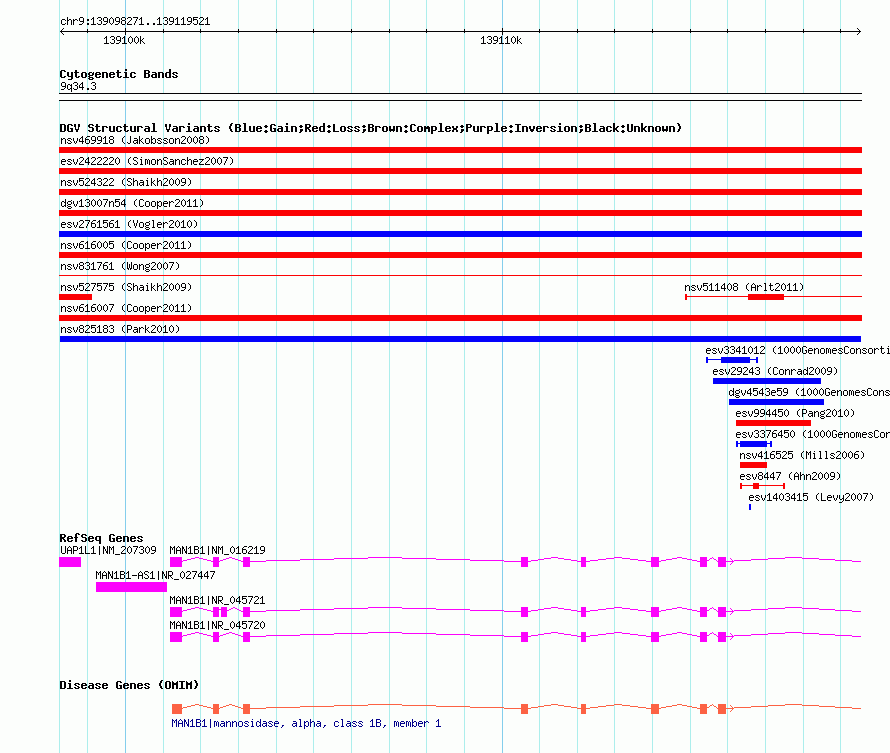This screenshot has width=890, height=753.
Task: Open the MAN1B1 mannosidase OMIM link
Action: (x=305, y=723)
